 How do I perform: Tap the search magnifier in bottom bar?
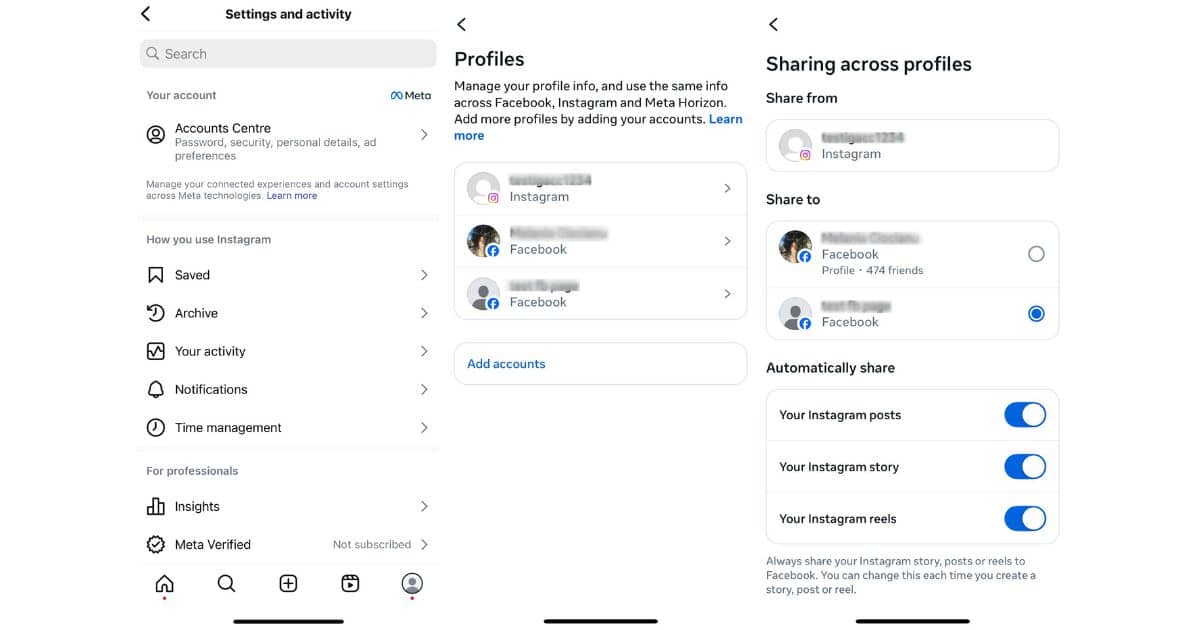[x=227, y=584]
